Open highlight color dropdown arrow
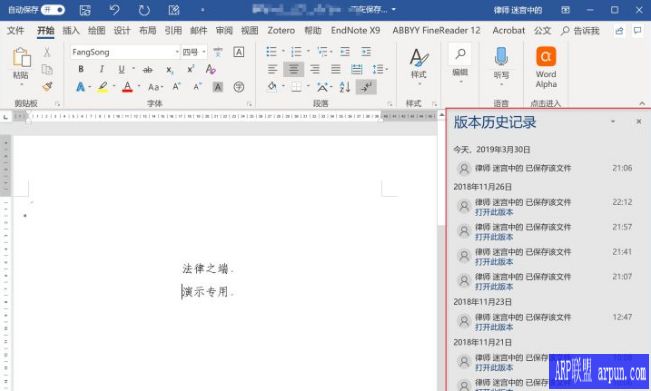 pyautogui.click(x=114, y=86)
